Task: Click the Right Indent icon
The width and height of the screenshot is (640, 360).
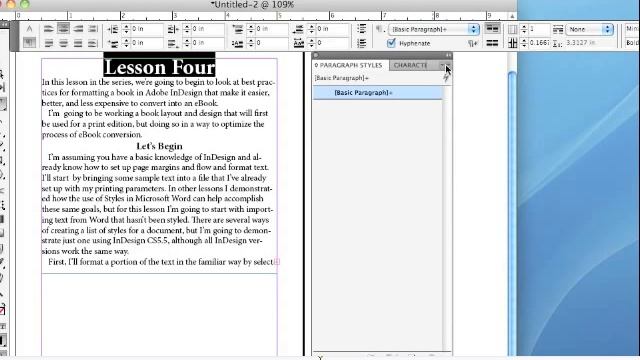Action: tap(173, 29)
